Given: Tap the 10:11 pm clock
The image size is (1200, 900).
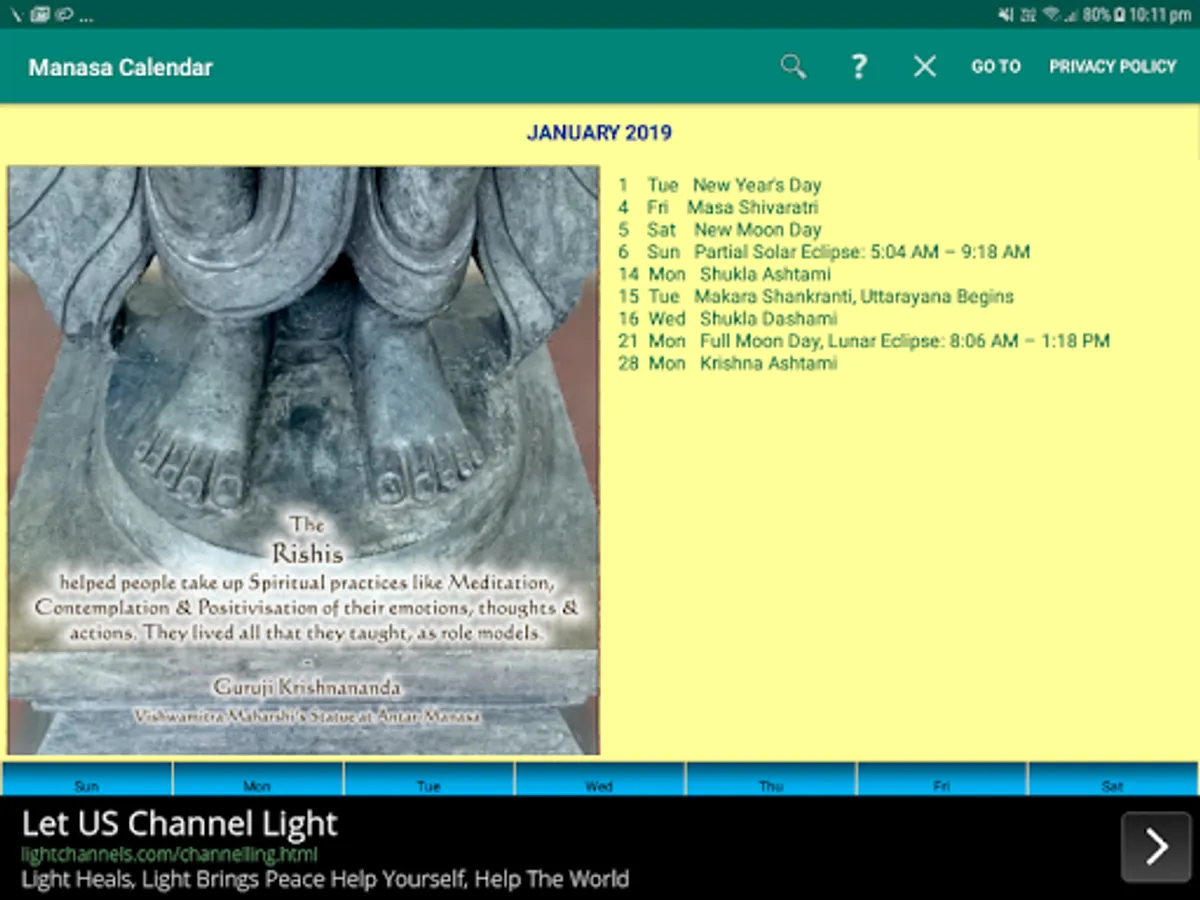Looking at the screenshot, I should pos(1159,15).
